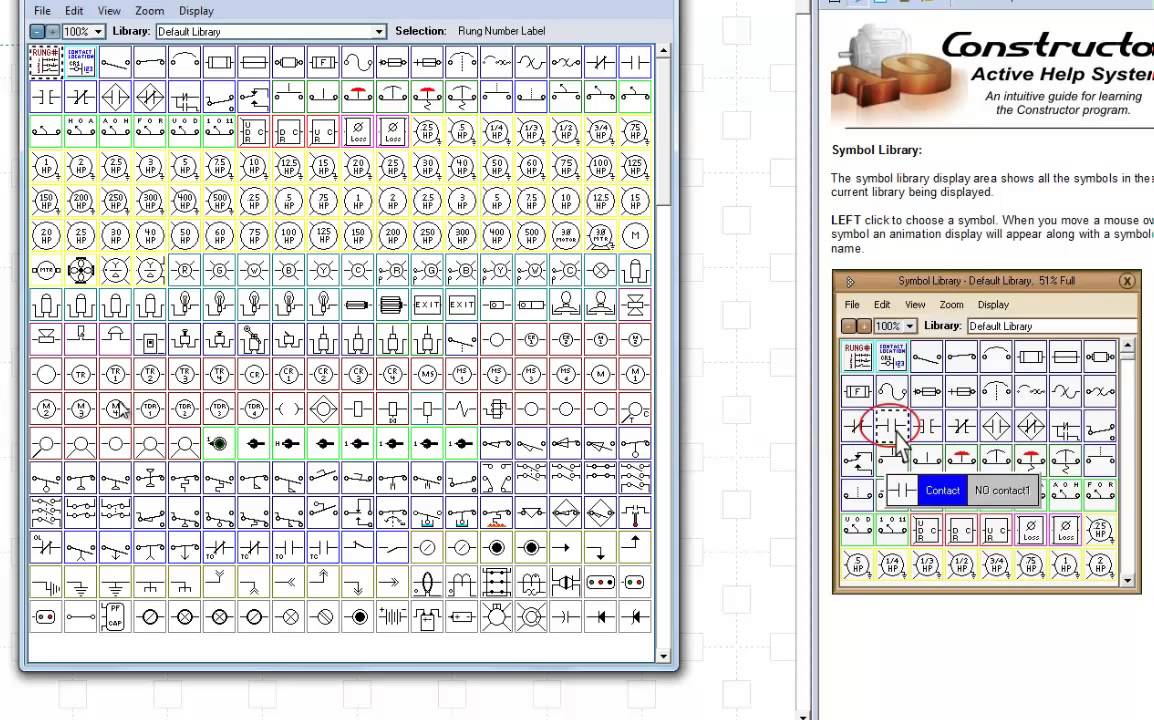Select the OL overload contact symbol
Viewport: 1154px width, 720px height.
46,546
